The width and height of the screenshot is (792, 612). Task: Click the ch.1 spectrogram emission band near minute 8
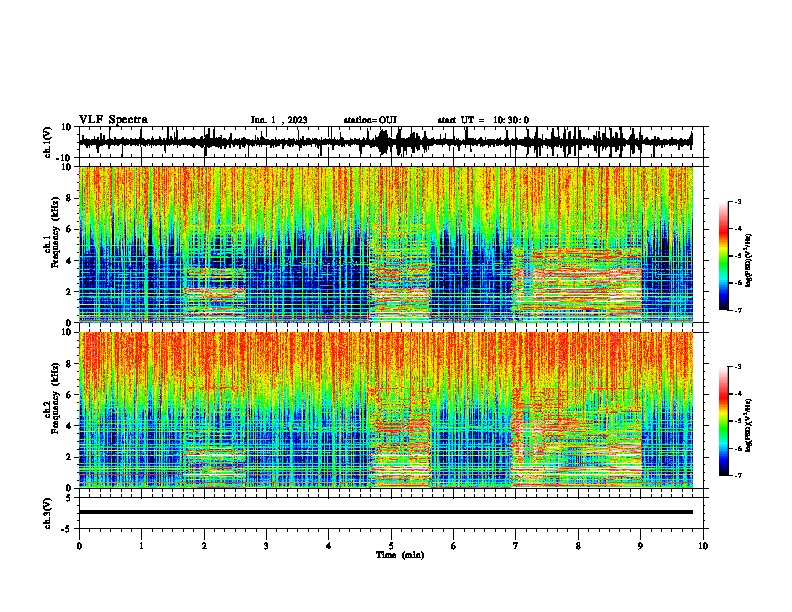577,284
